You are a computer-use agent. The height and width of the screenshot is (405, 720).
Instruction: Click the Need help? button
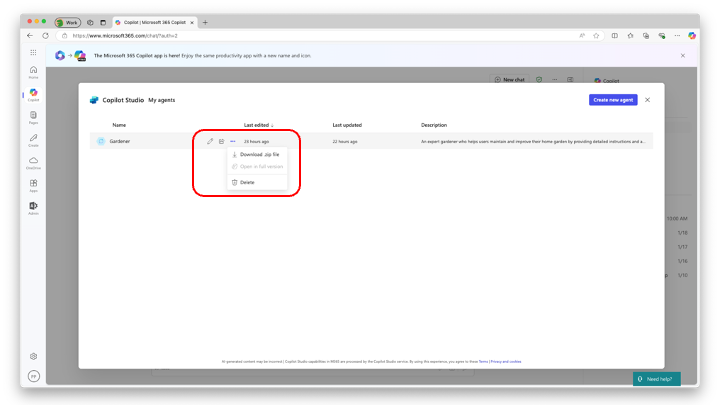pos(657,379)
